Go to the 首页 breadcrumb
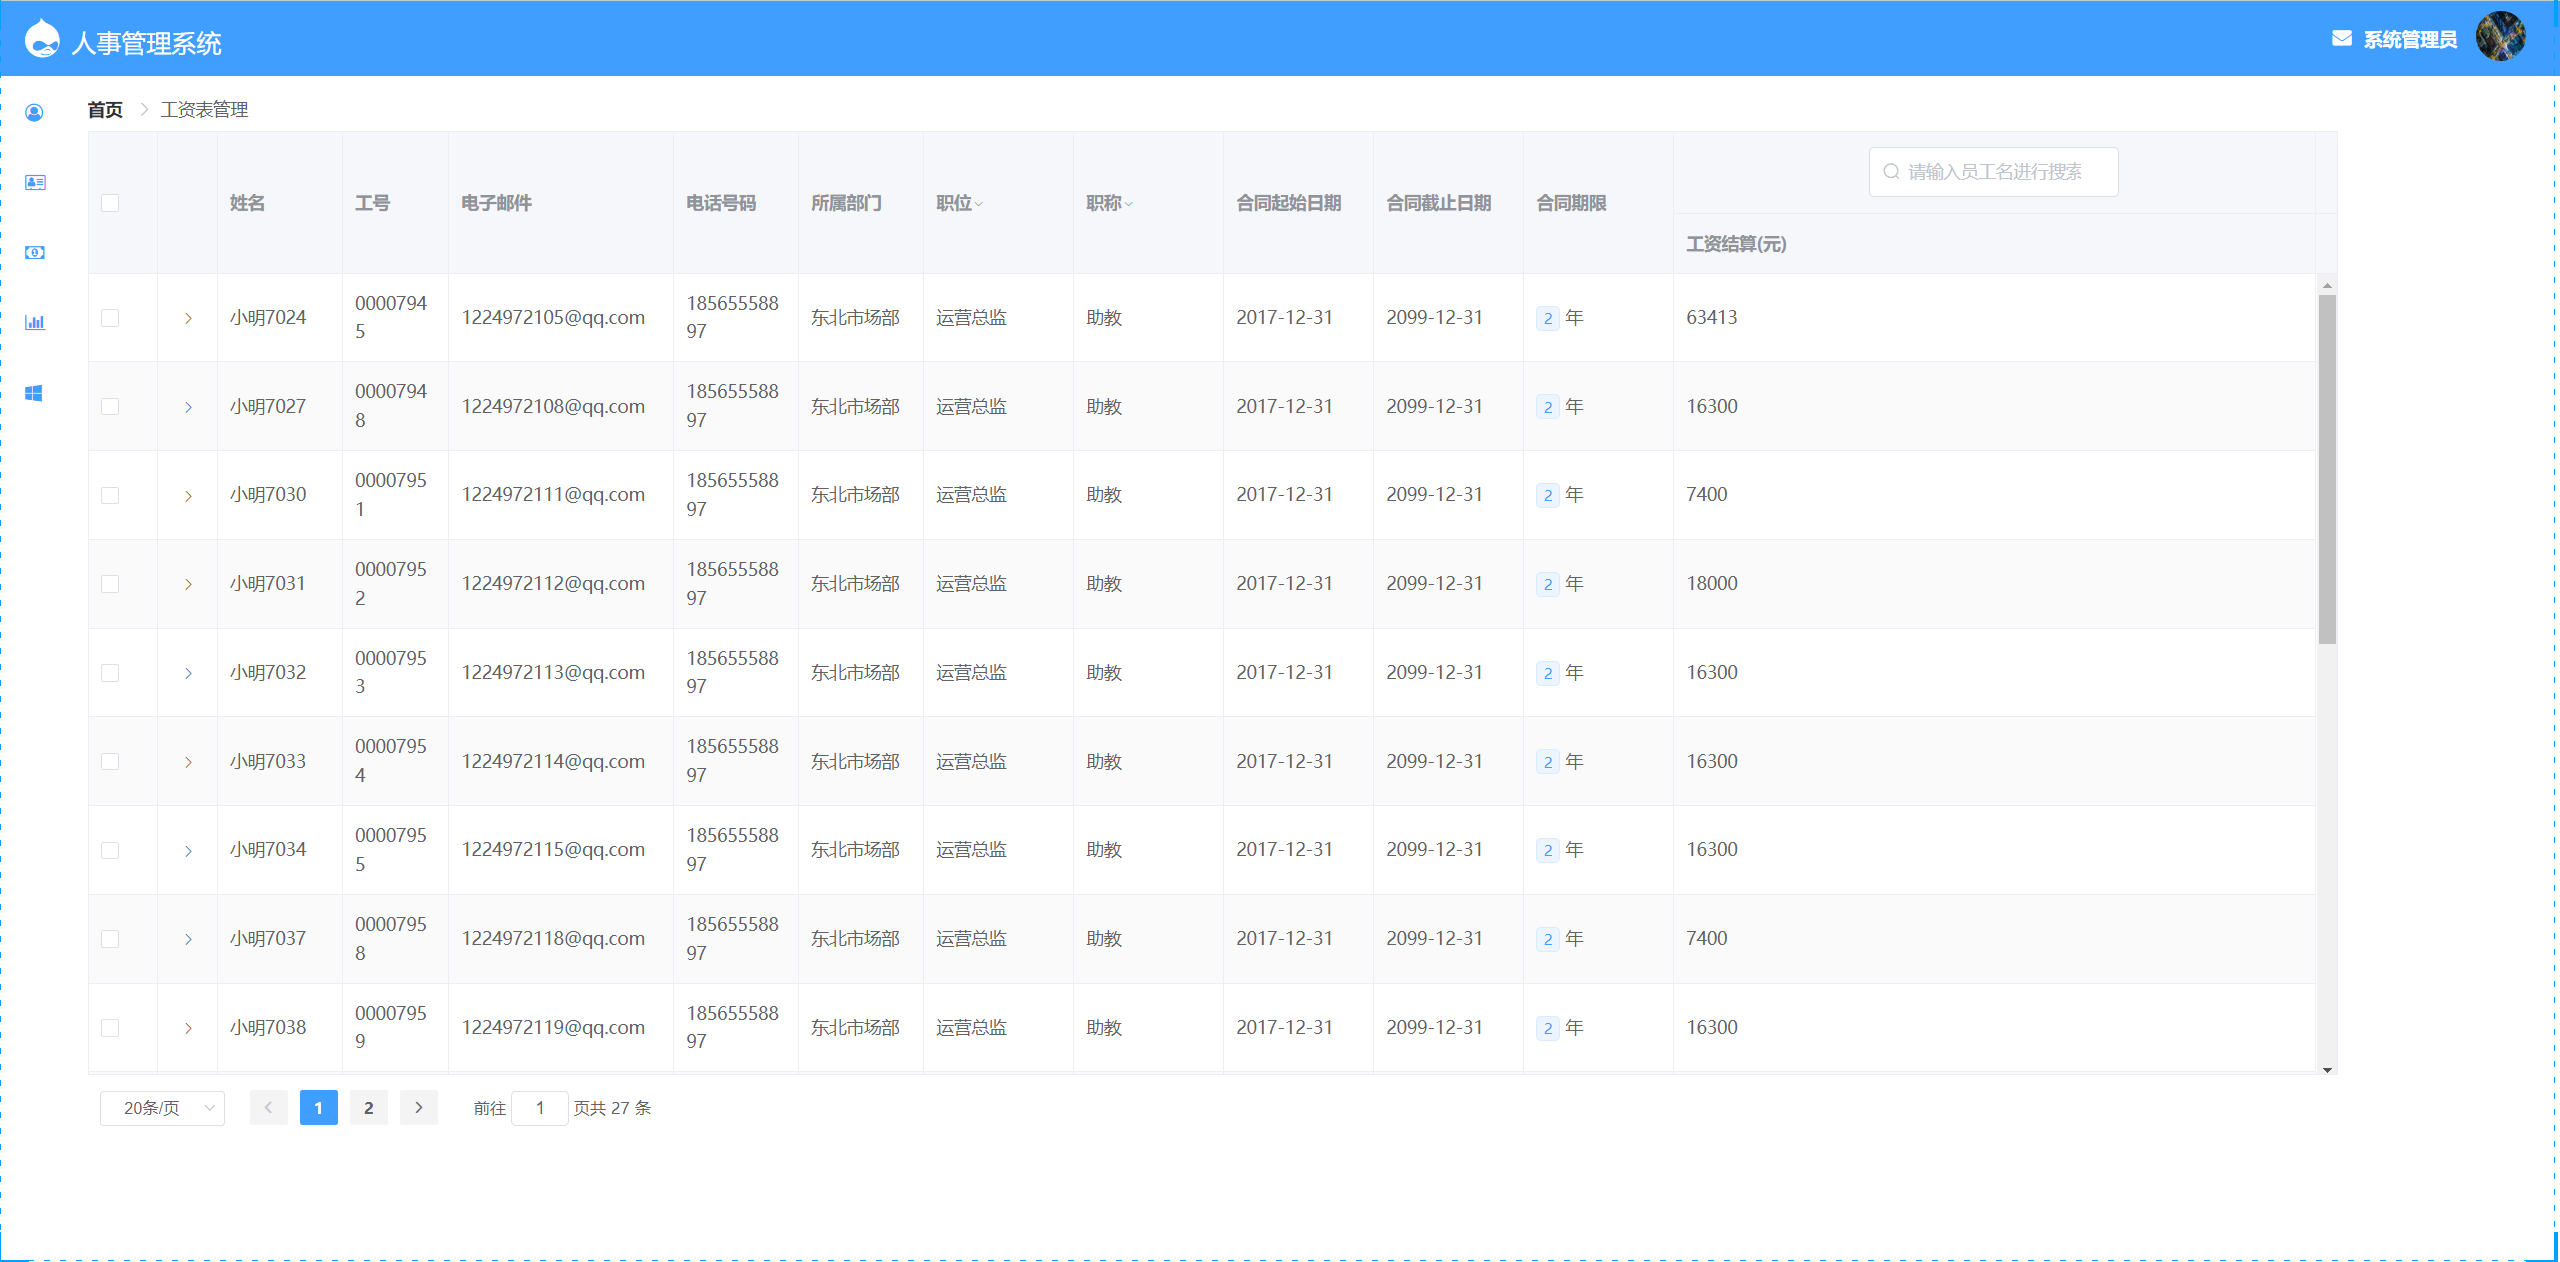 coord(105,110)
